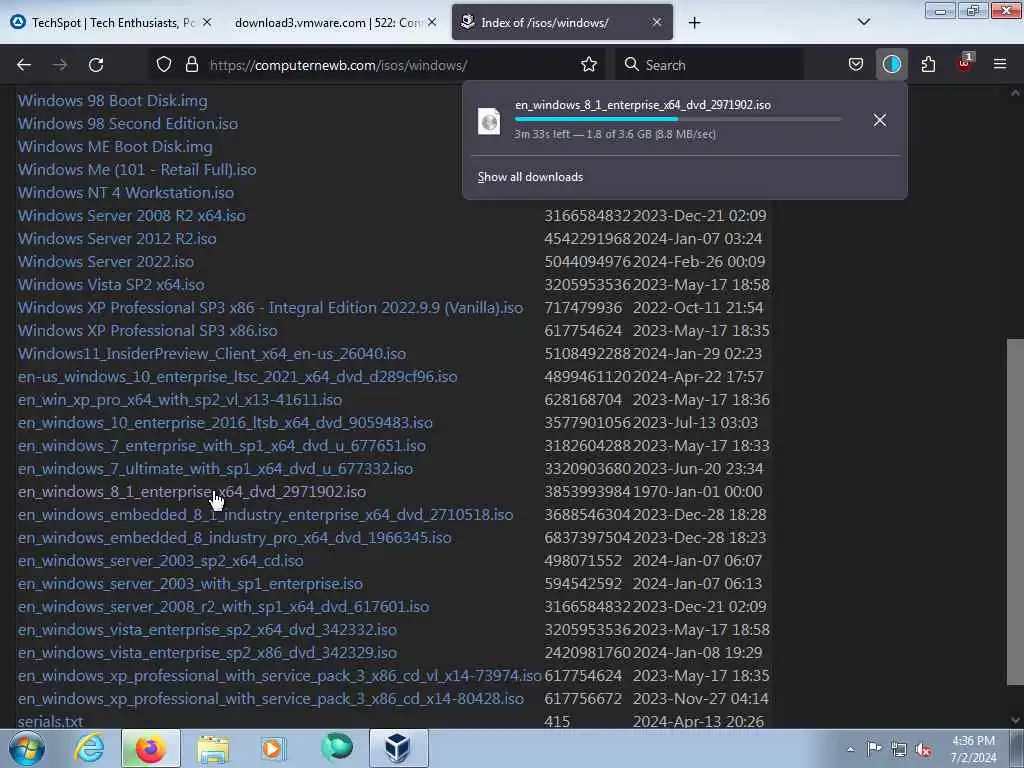Open Windows 98 Boot Disk.img link
Viewport: 1024px width, 768px height.
112,101
